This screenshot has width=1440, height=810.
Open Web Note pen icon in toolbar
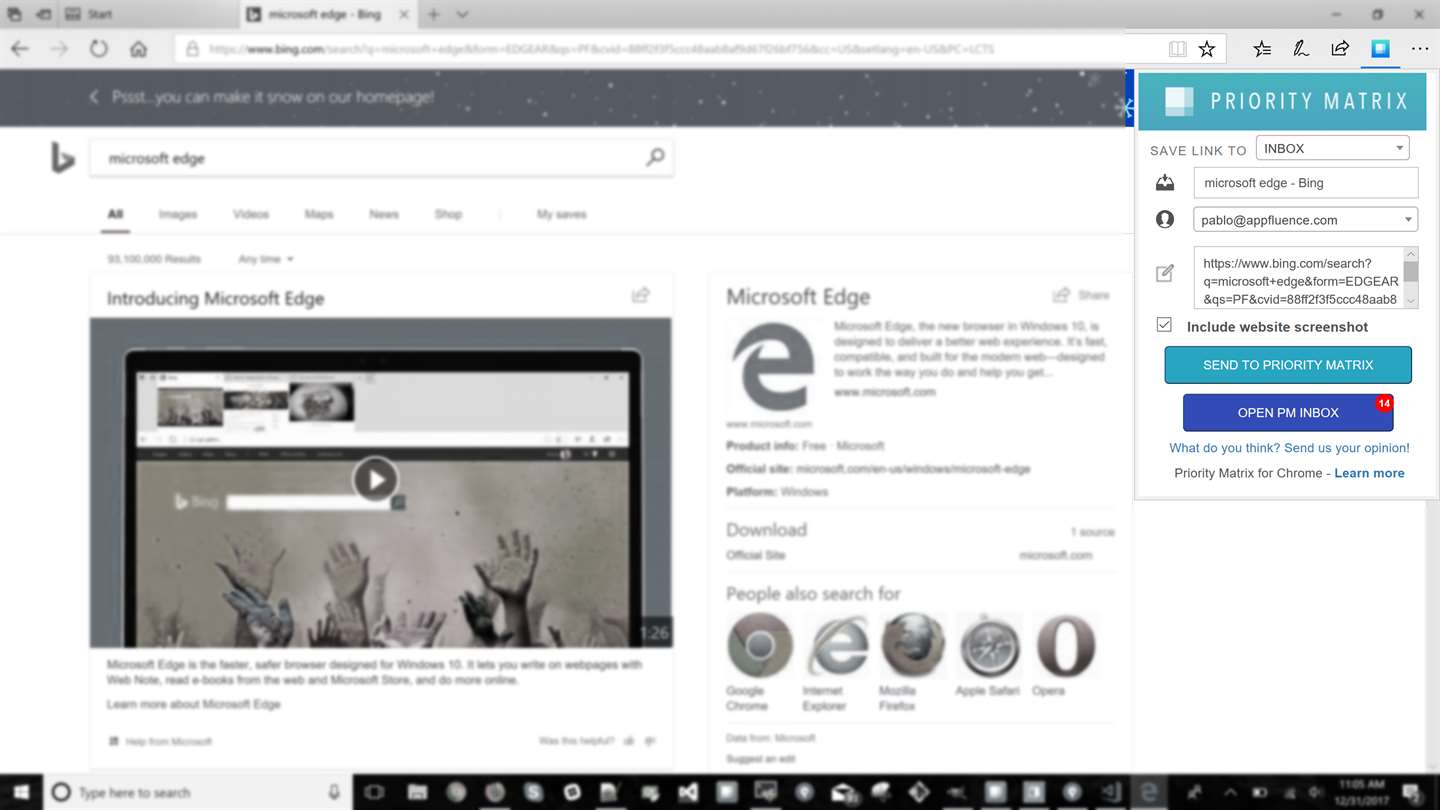tap(1301, 48)
